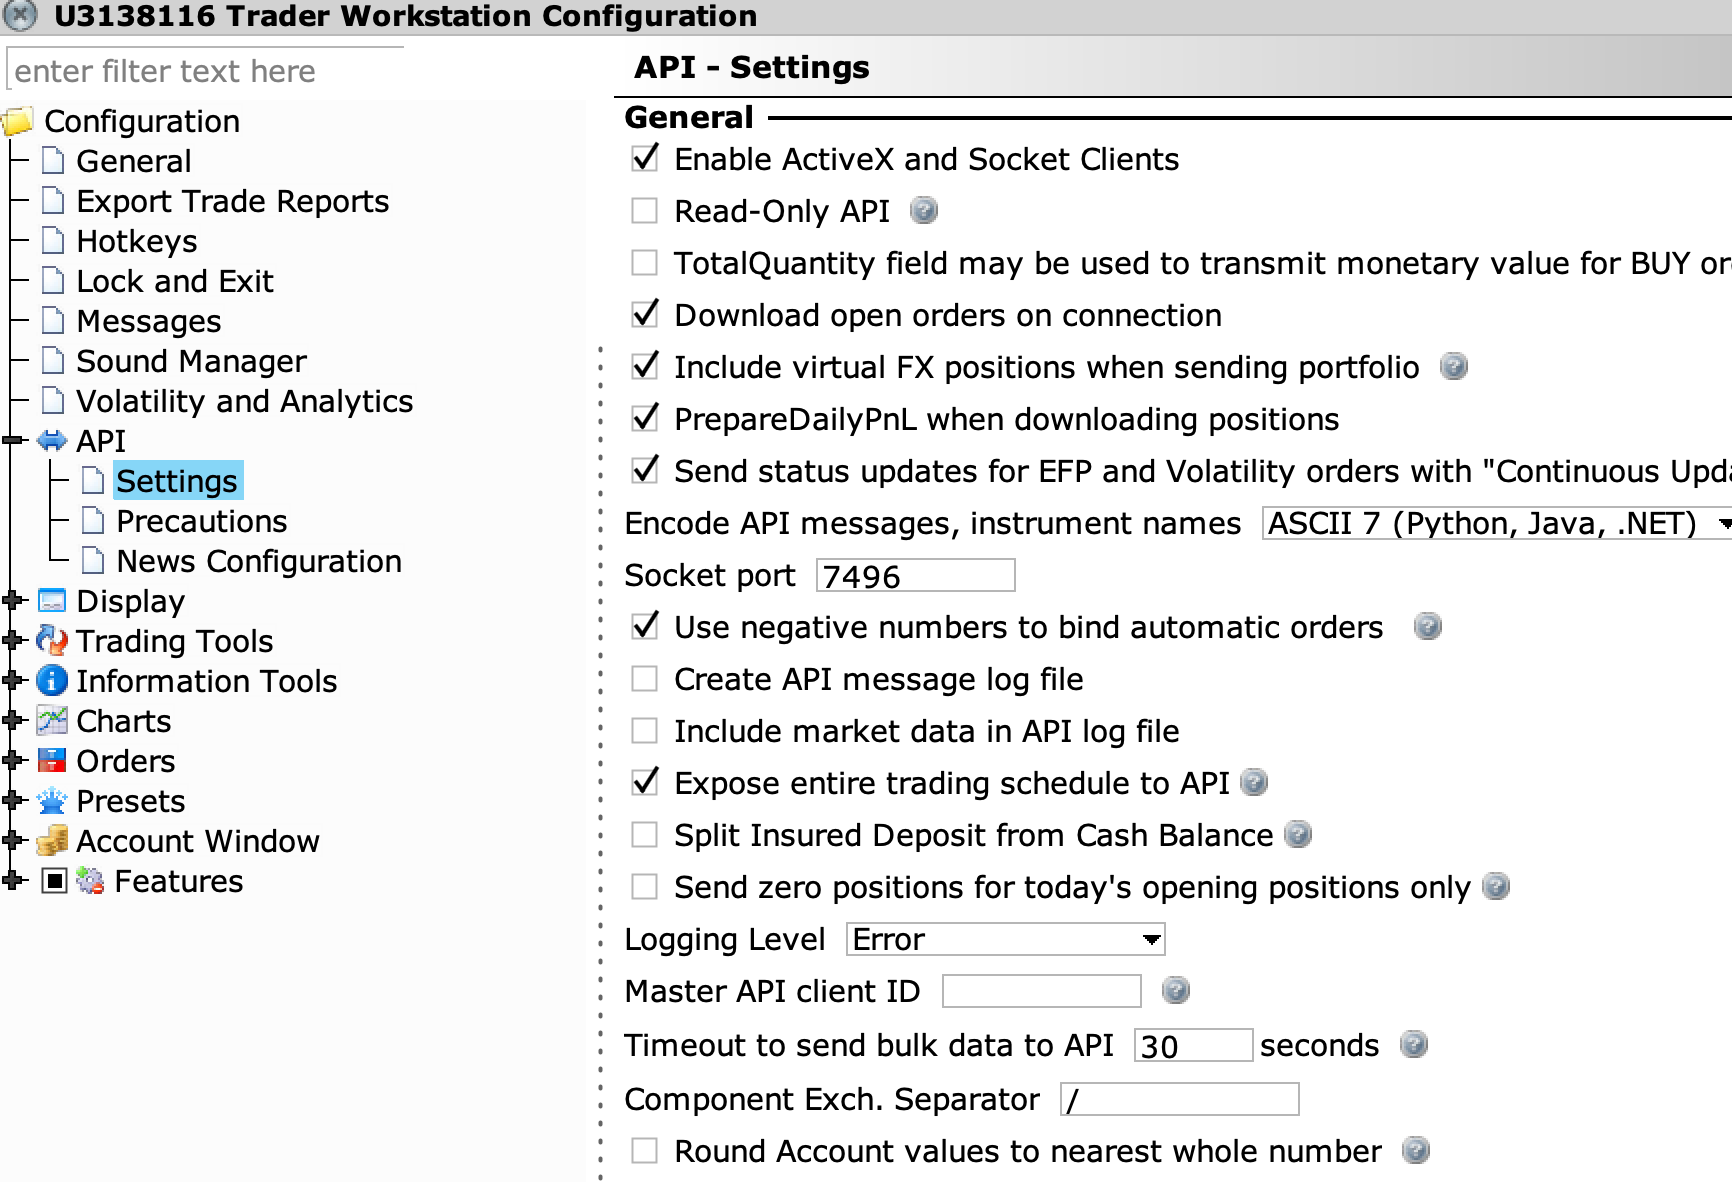1732x1192 pixels.
Task: Click the Trading Tools icon in the tree
Action: 51,641
